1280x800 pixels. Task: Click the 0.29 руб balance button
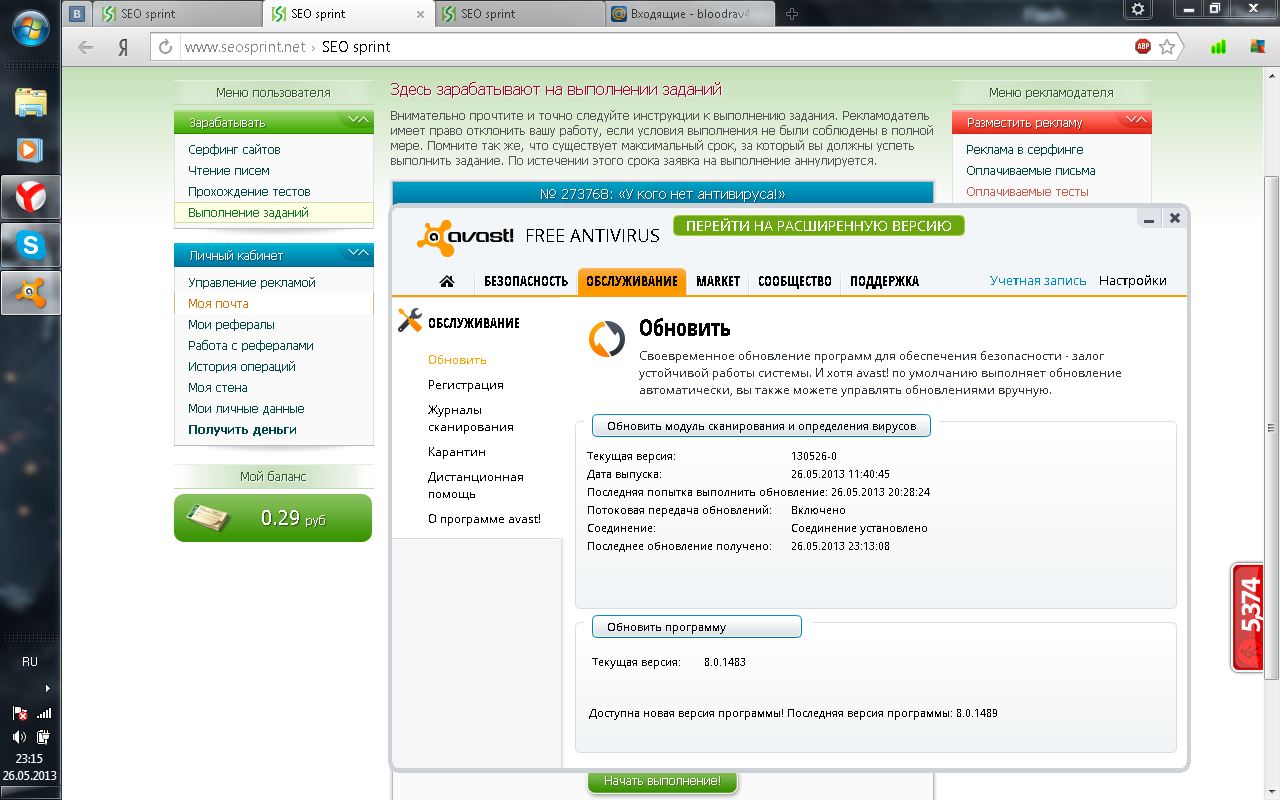[x=273, y=518]
